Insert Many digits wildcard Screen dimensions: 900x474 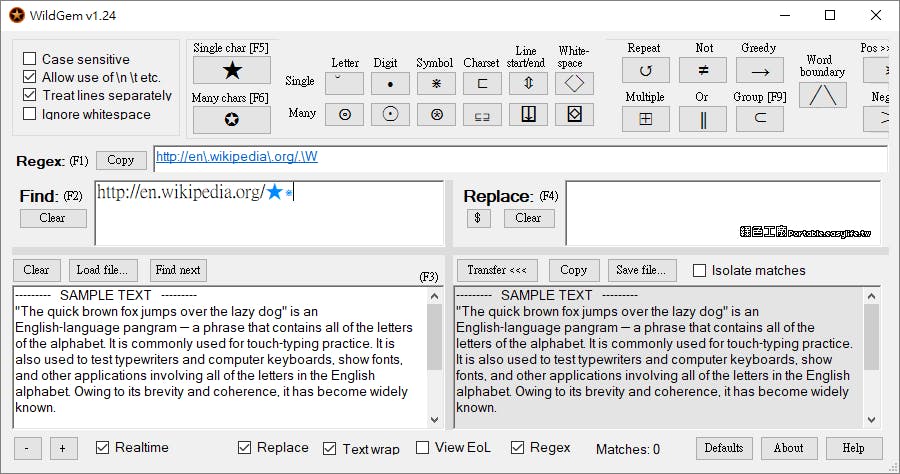pyautogui.click(x=390, y=115)
